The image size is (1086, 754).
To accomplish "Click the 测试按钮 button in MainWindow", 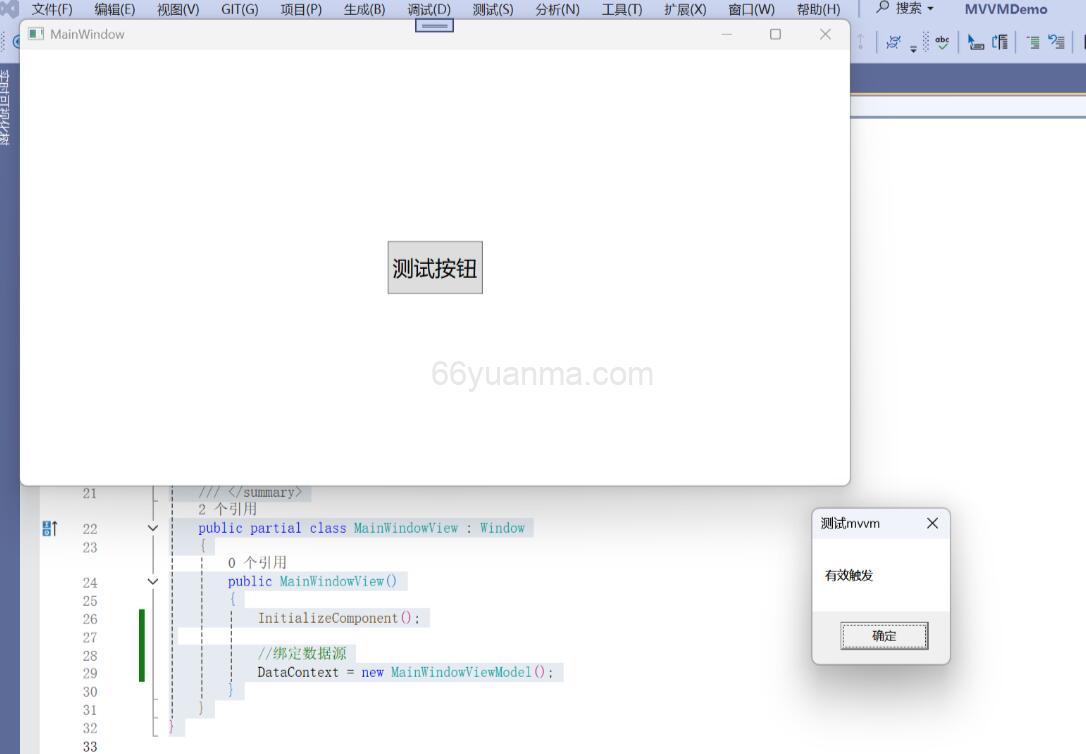I will pyautogui.click(x=434, y=267).
